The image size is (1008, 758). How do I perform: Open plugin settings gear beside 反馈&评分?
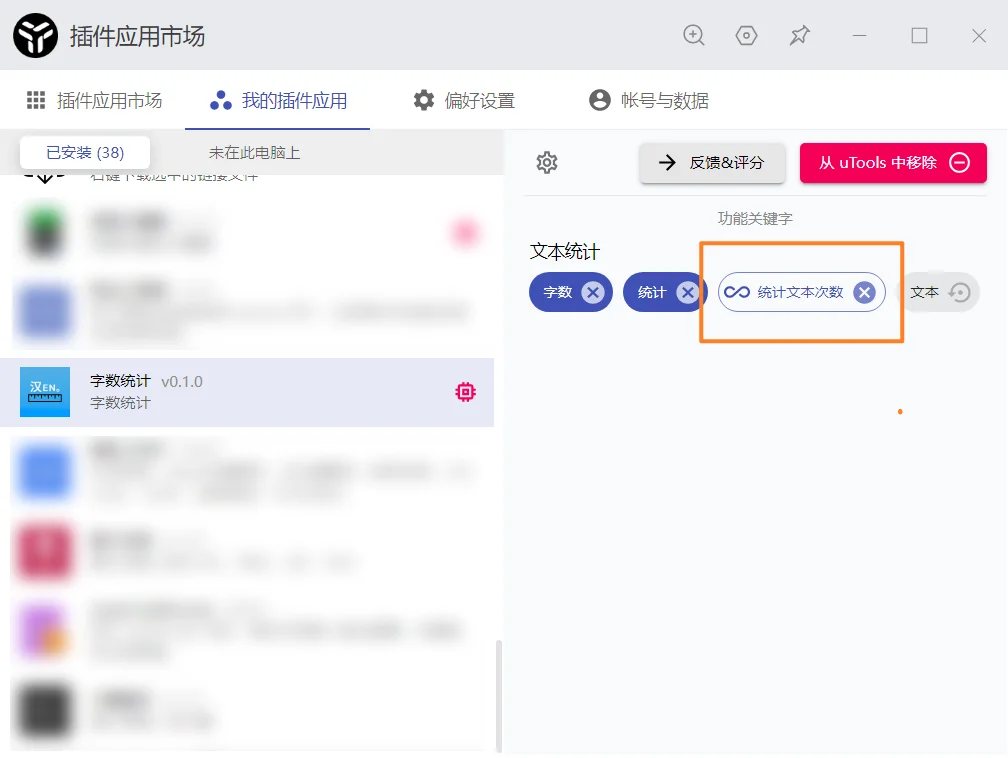point(547,163)
